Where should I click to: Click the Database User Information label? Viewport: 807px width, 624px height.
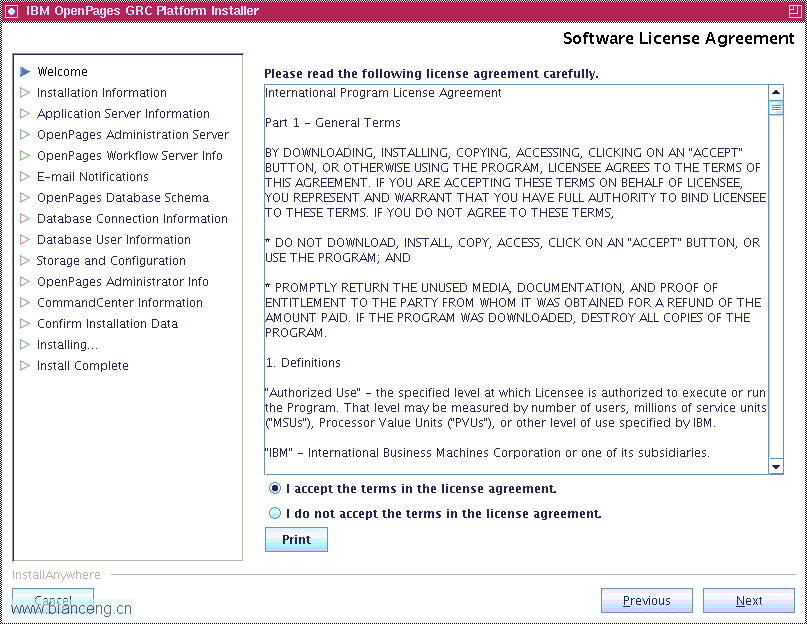click(x=114, y=240)
